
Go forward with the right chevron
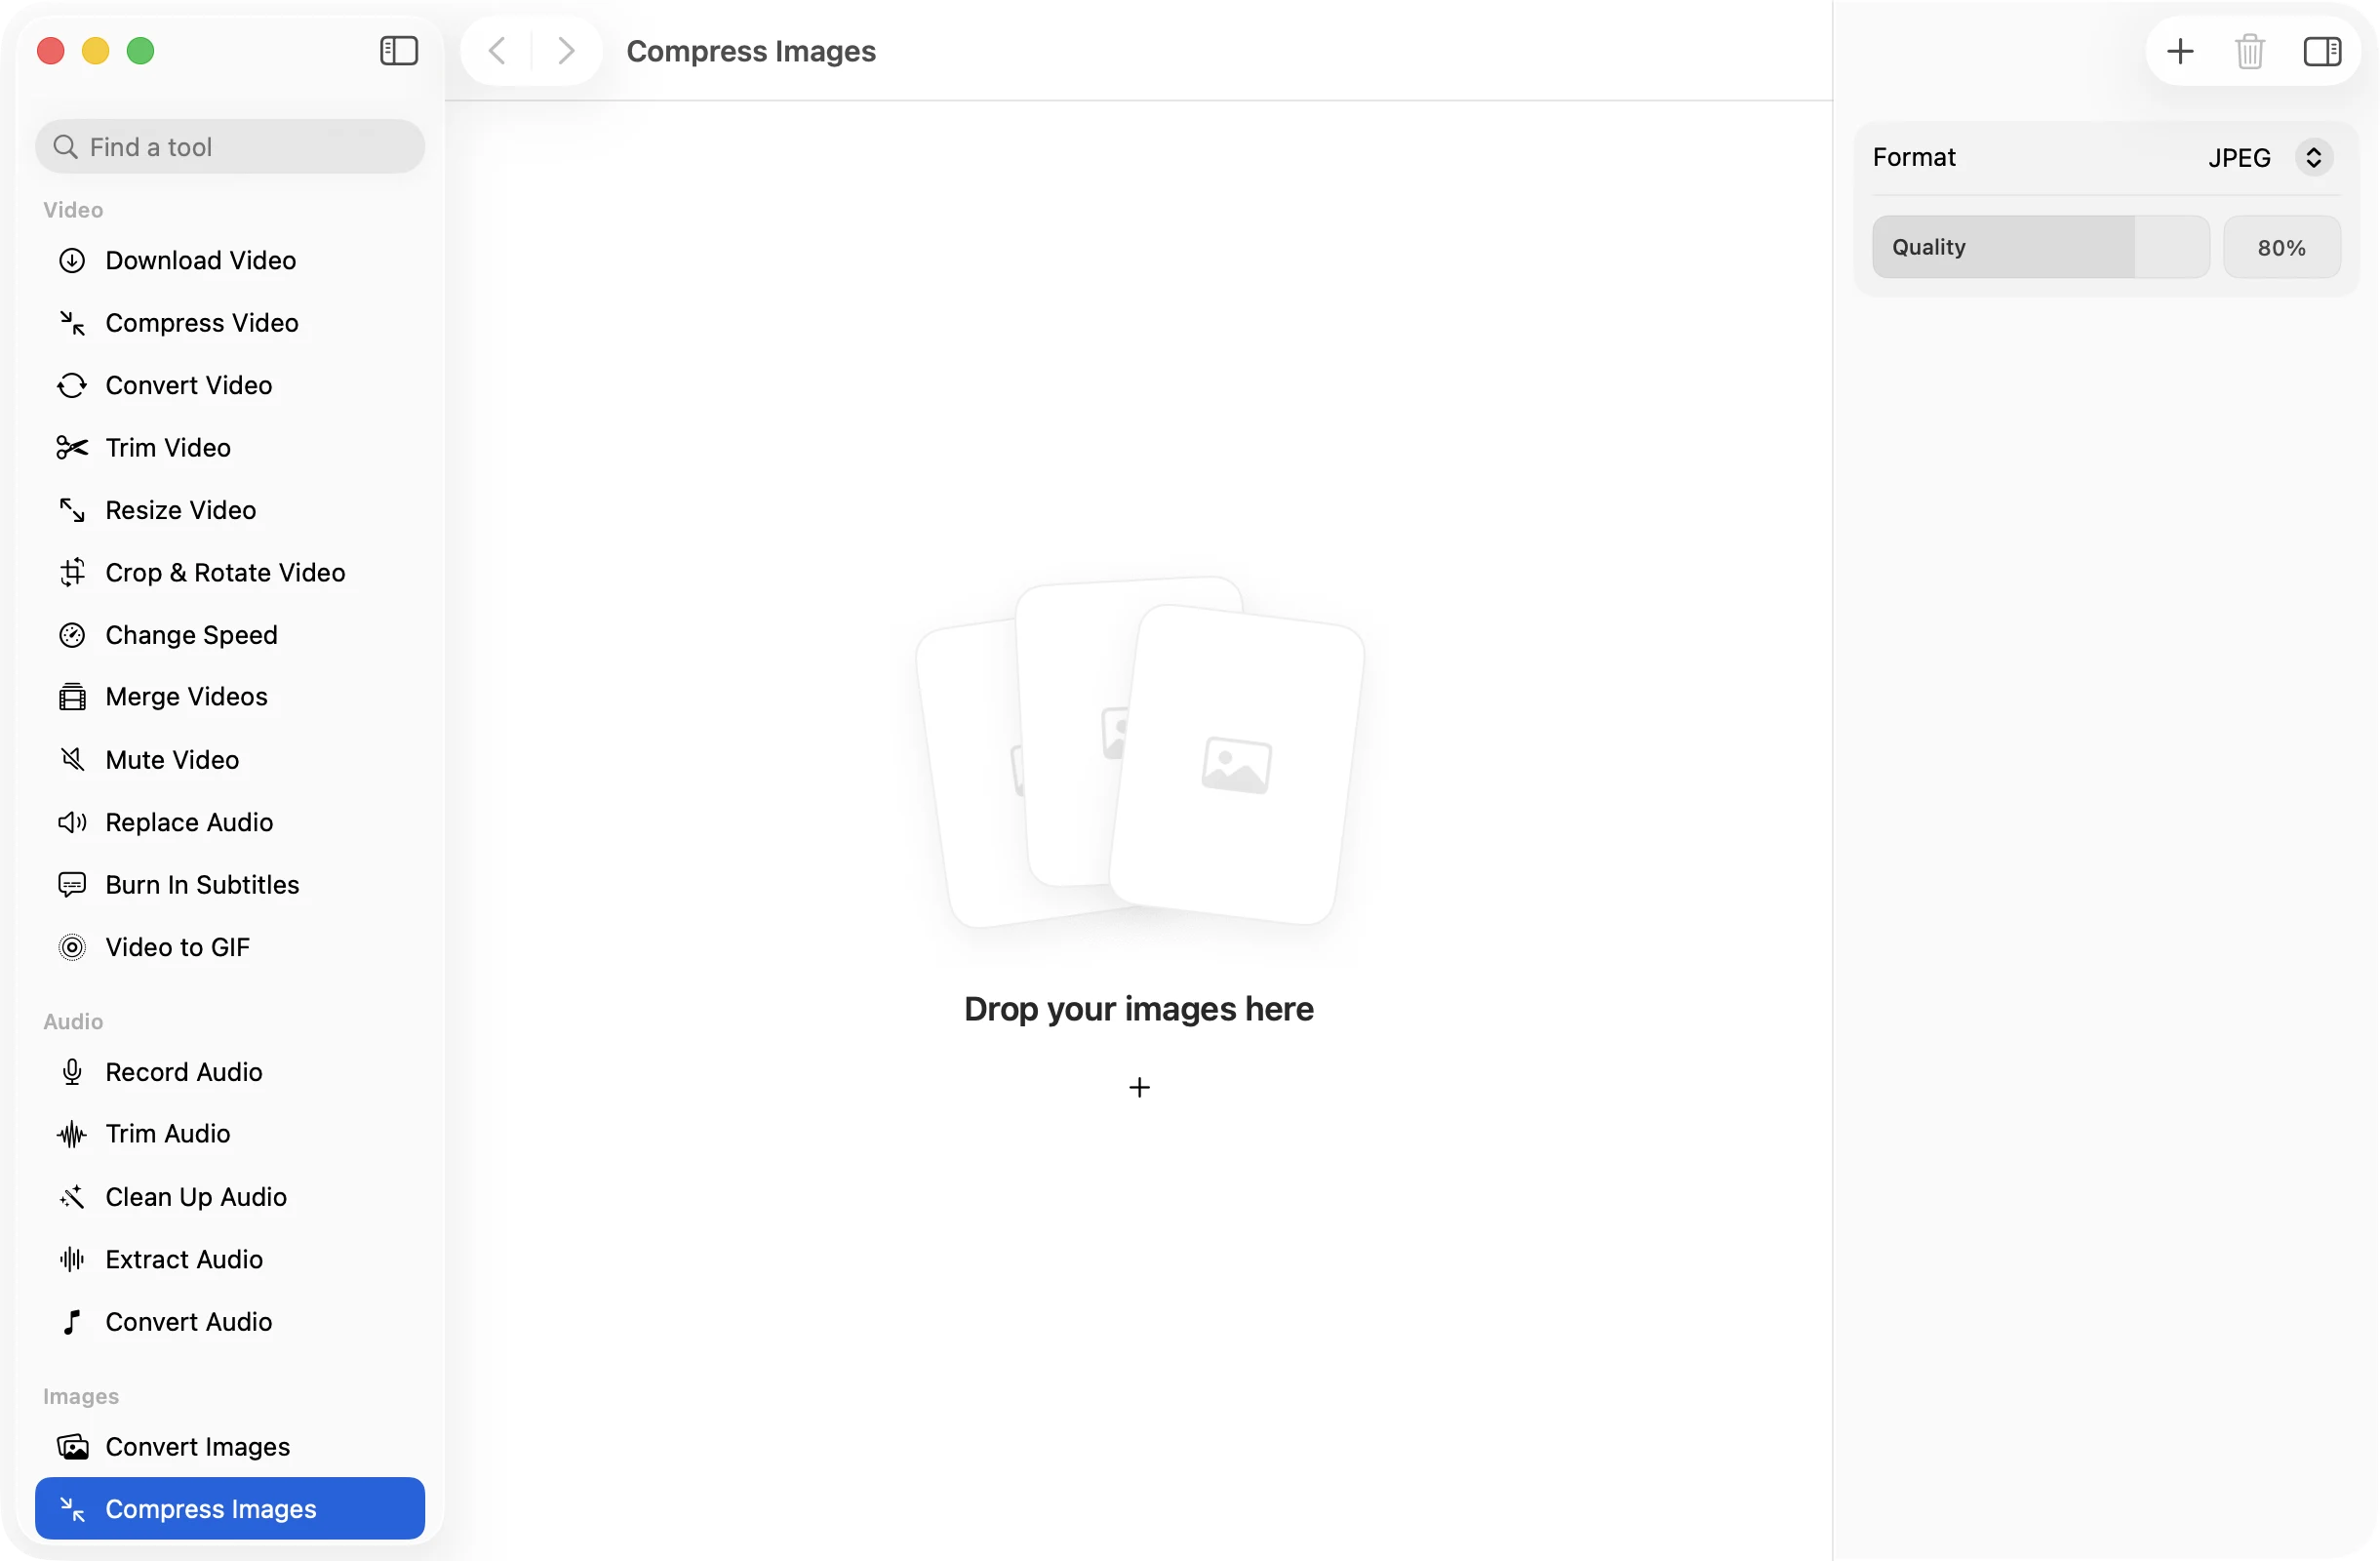[565, 51]
